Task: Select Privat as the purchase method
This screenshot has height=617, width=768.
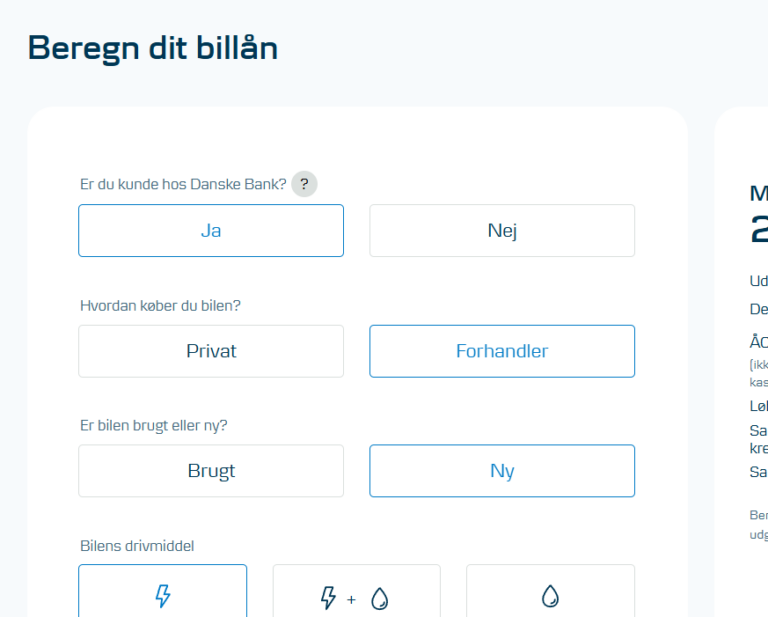Action: pyautogui.click(x=211, y=351)
